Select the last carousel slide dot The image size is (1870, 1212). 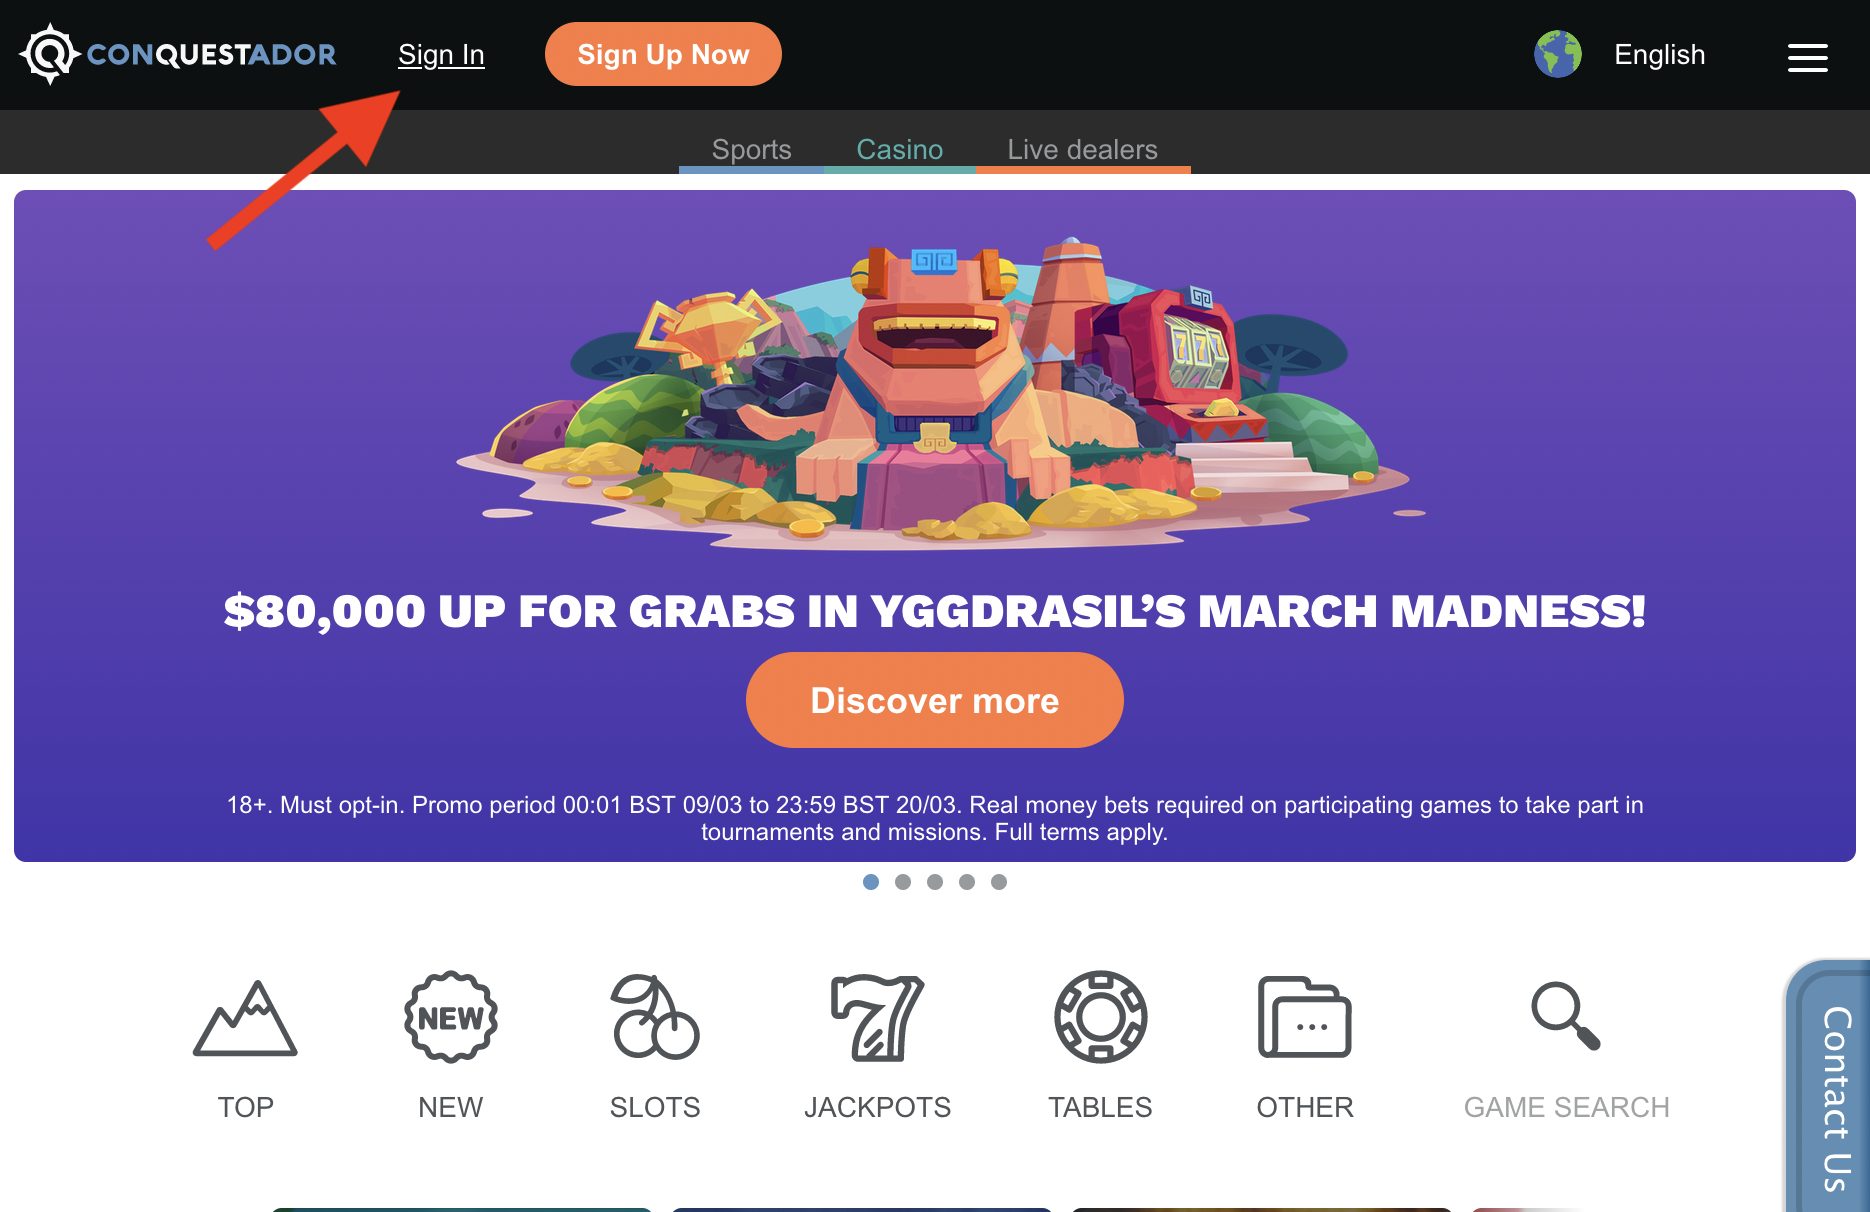[x=999, y=882]
